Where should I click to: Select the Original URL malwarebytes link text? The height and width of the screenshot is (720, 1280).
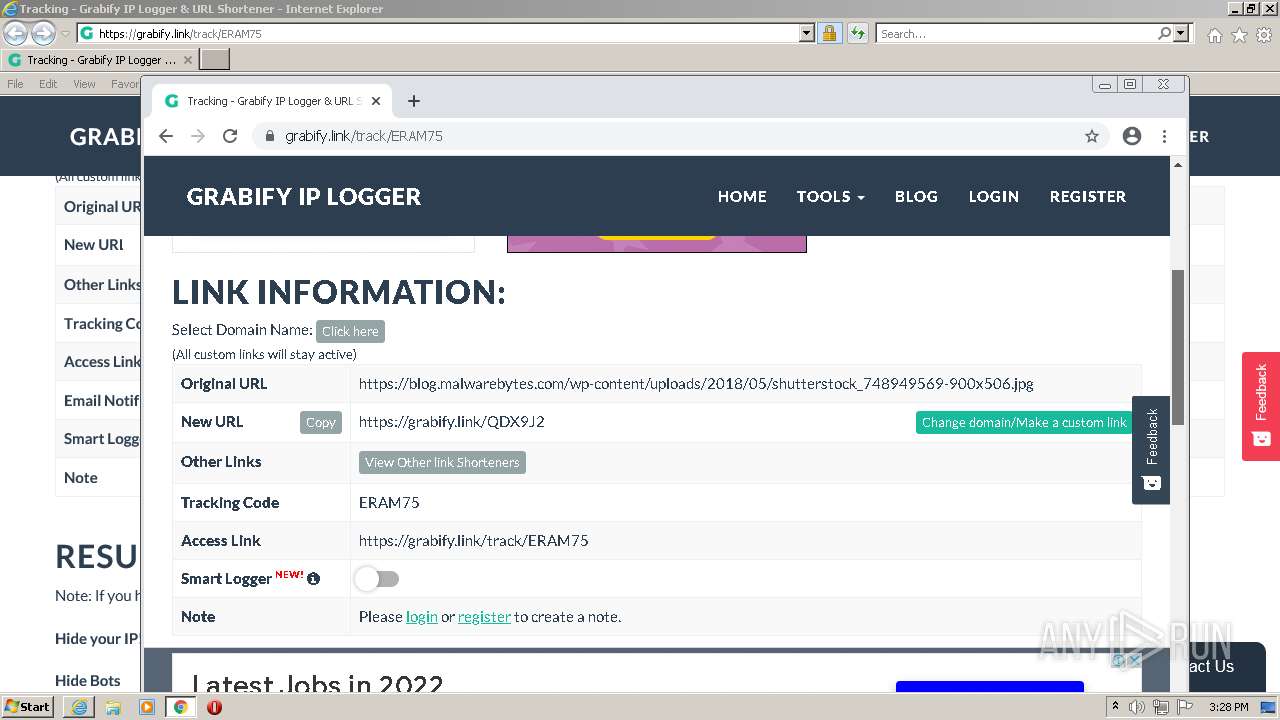696,384
